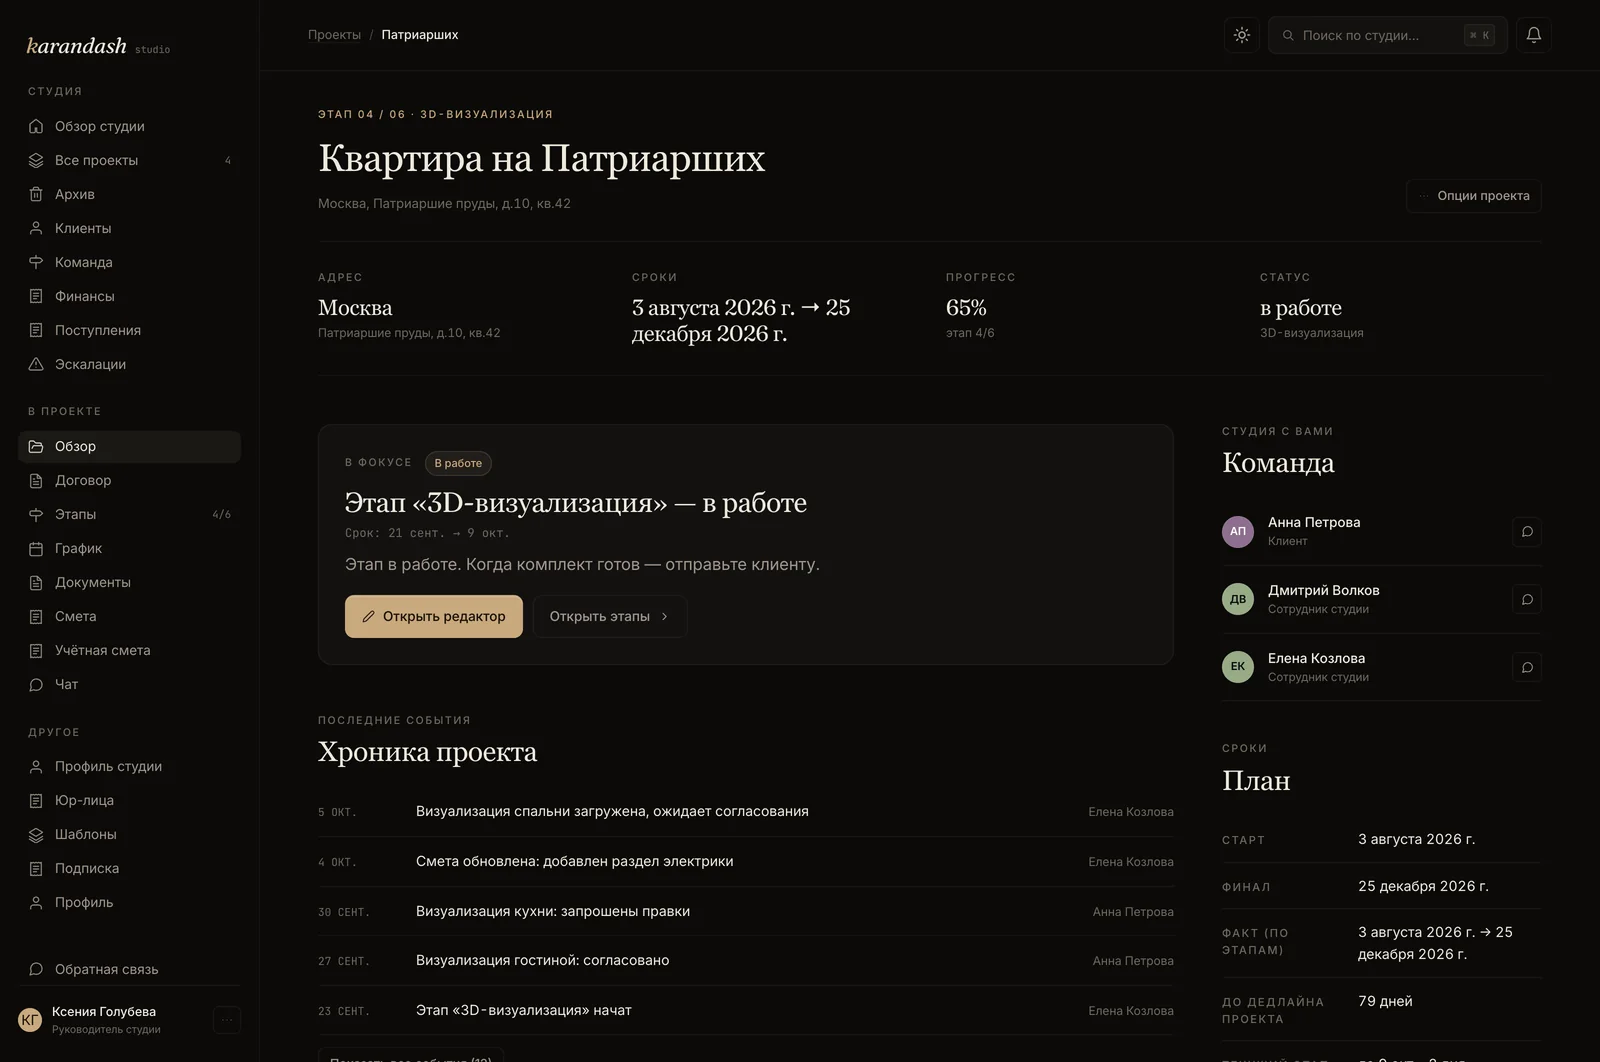
Task: Open «Финансы» in the sidebar
Action: 129,296
